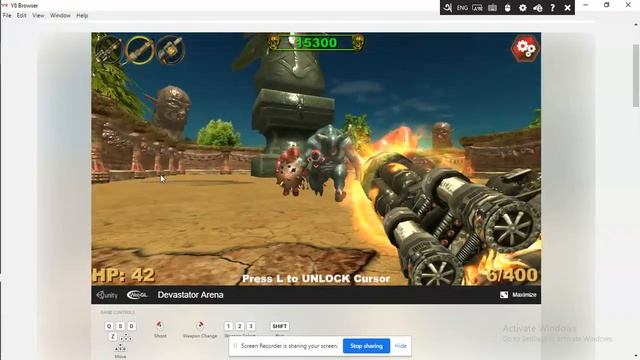Click the Weapon Change mouse icon
The width and height of the screenshot is (640, 360).
(x=200, y=325)
